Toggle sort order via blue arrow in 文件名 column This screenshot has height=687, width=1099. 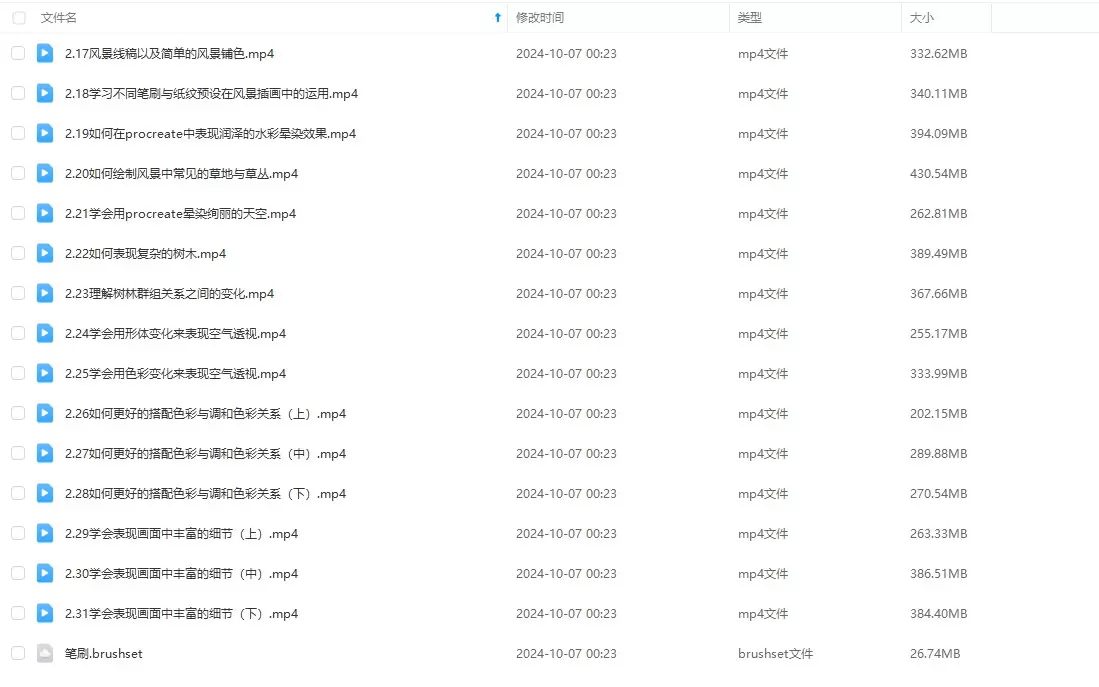498,18
